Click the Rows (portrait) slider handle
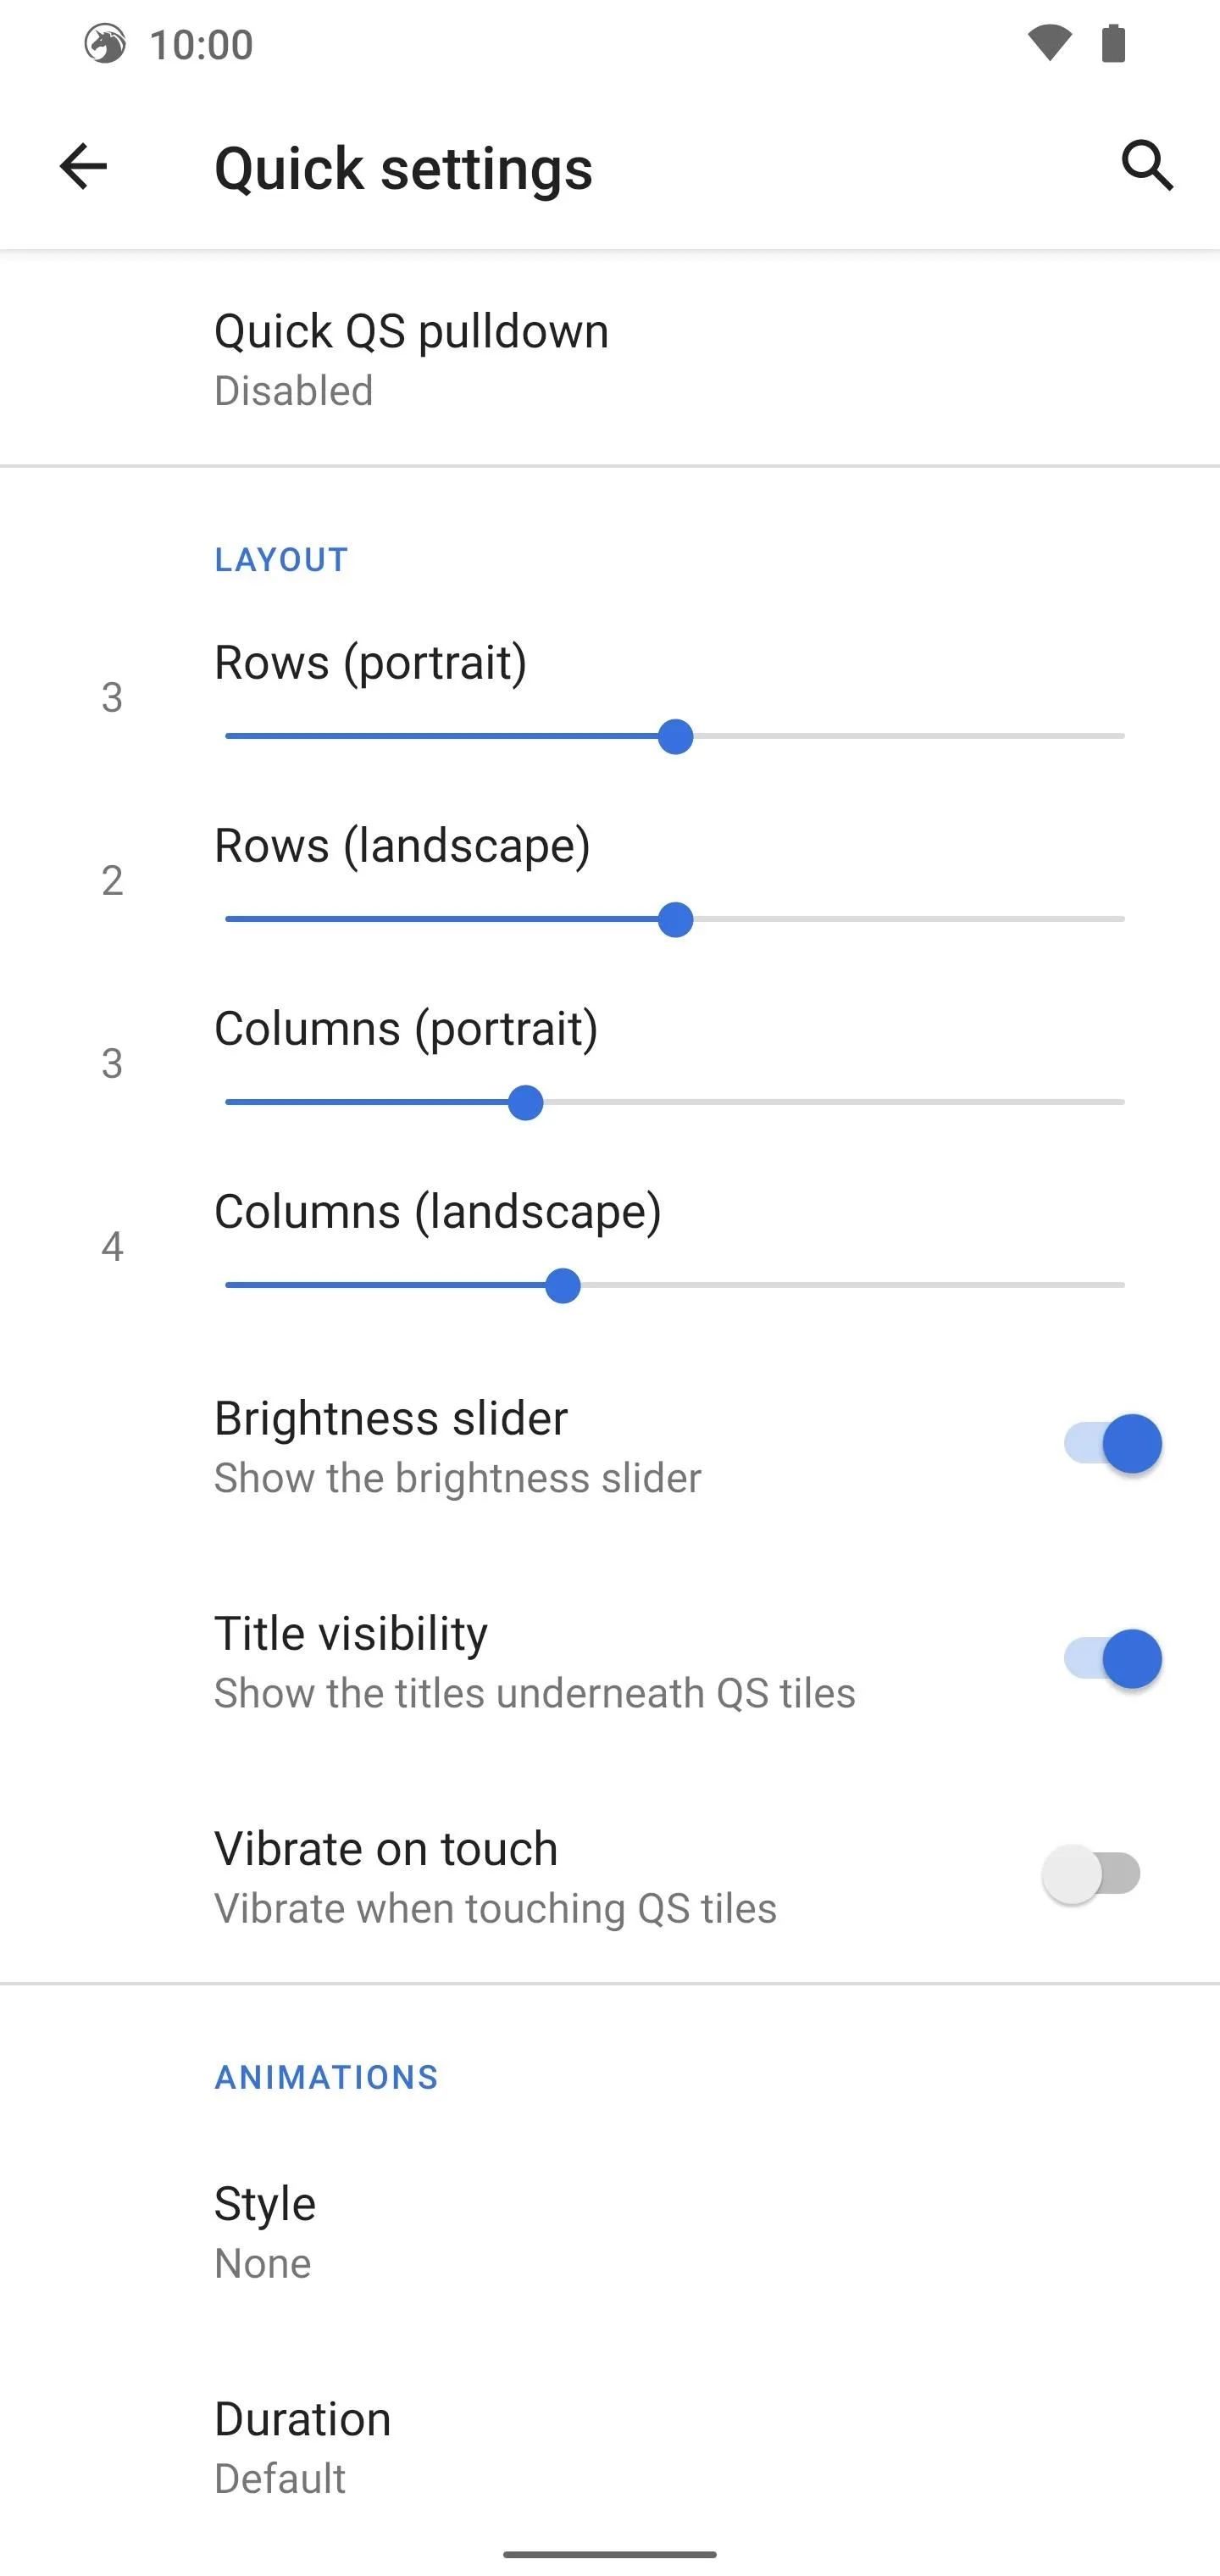 [676, 737]
